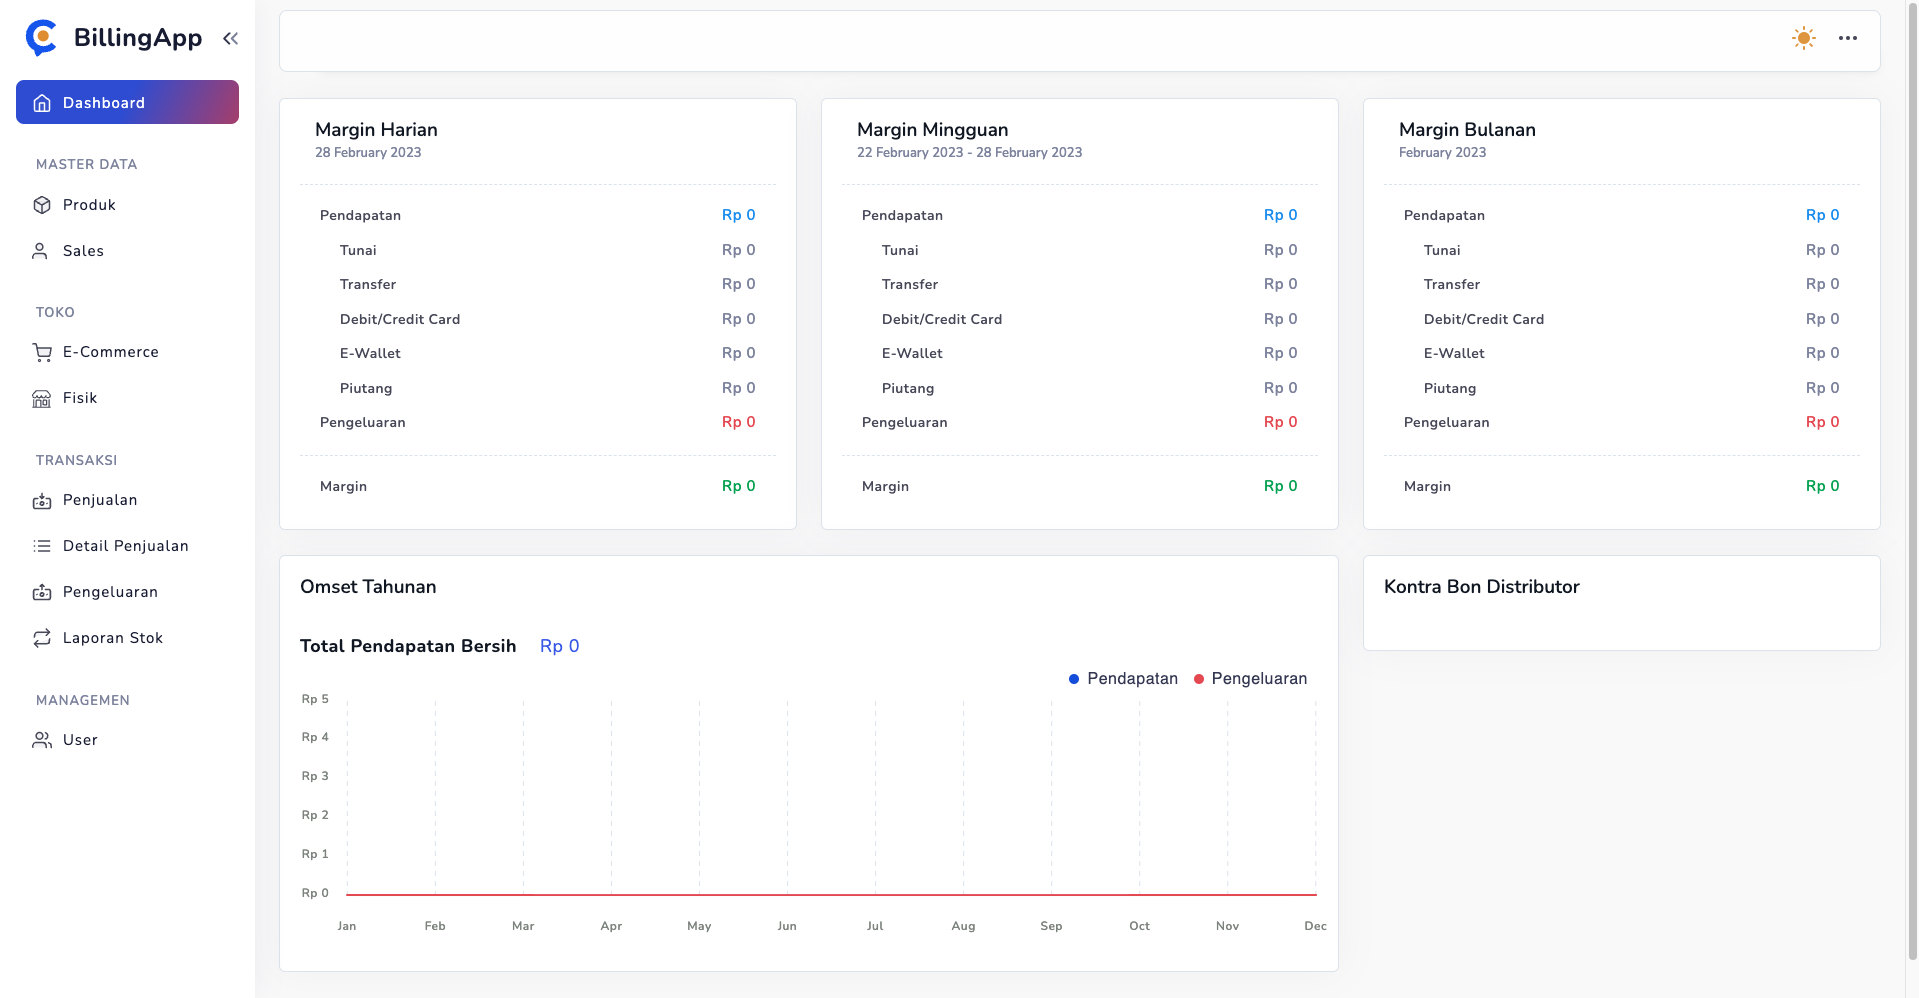Toggle Pendapatan series in chart legend
1919x998 pixels.
click(1123, 679)
